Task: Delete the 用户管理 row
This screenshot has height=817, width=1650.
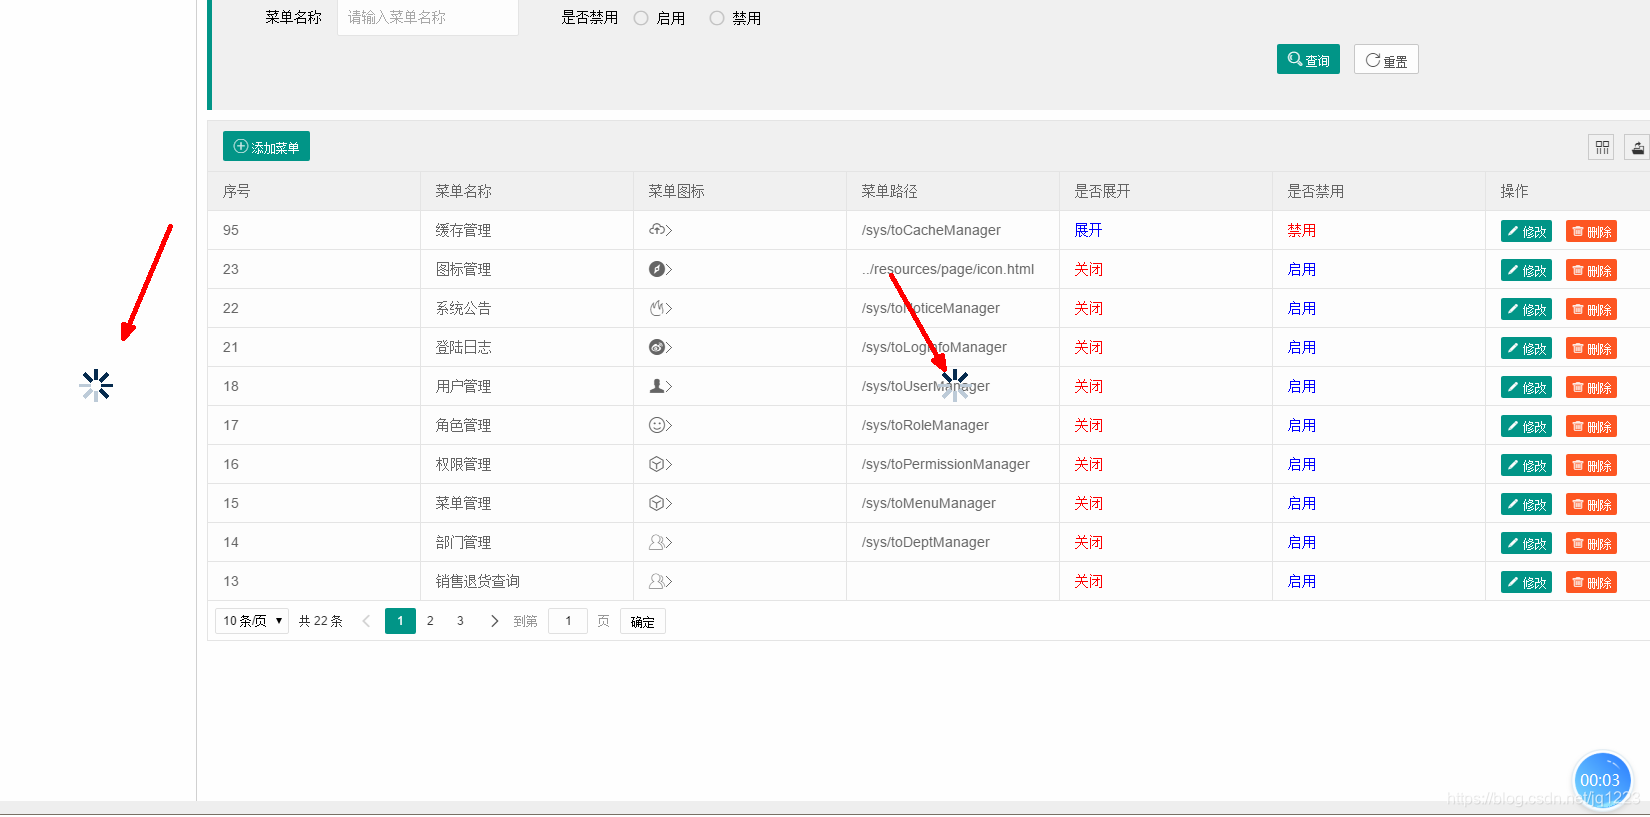Action: [1591, 387]
